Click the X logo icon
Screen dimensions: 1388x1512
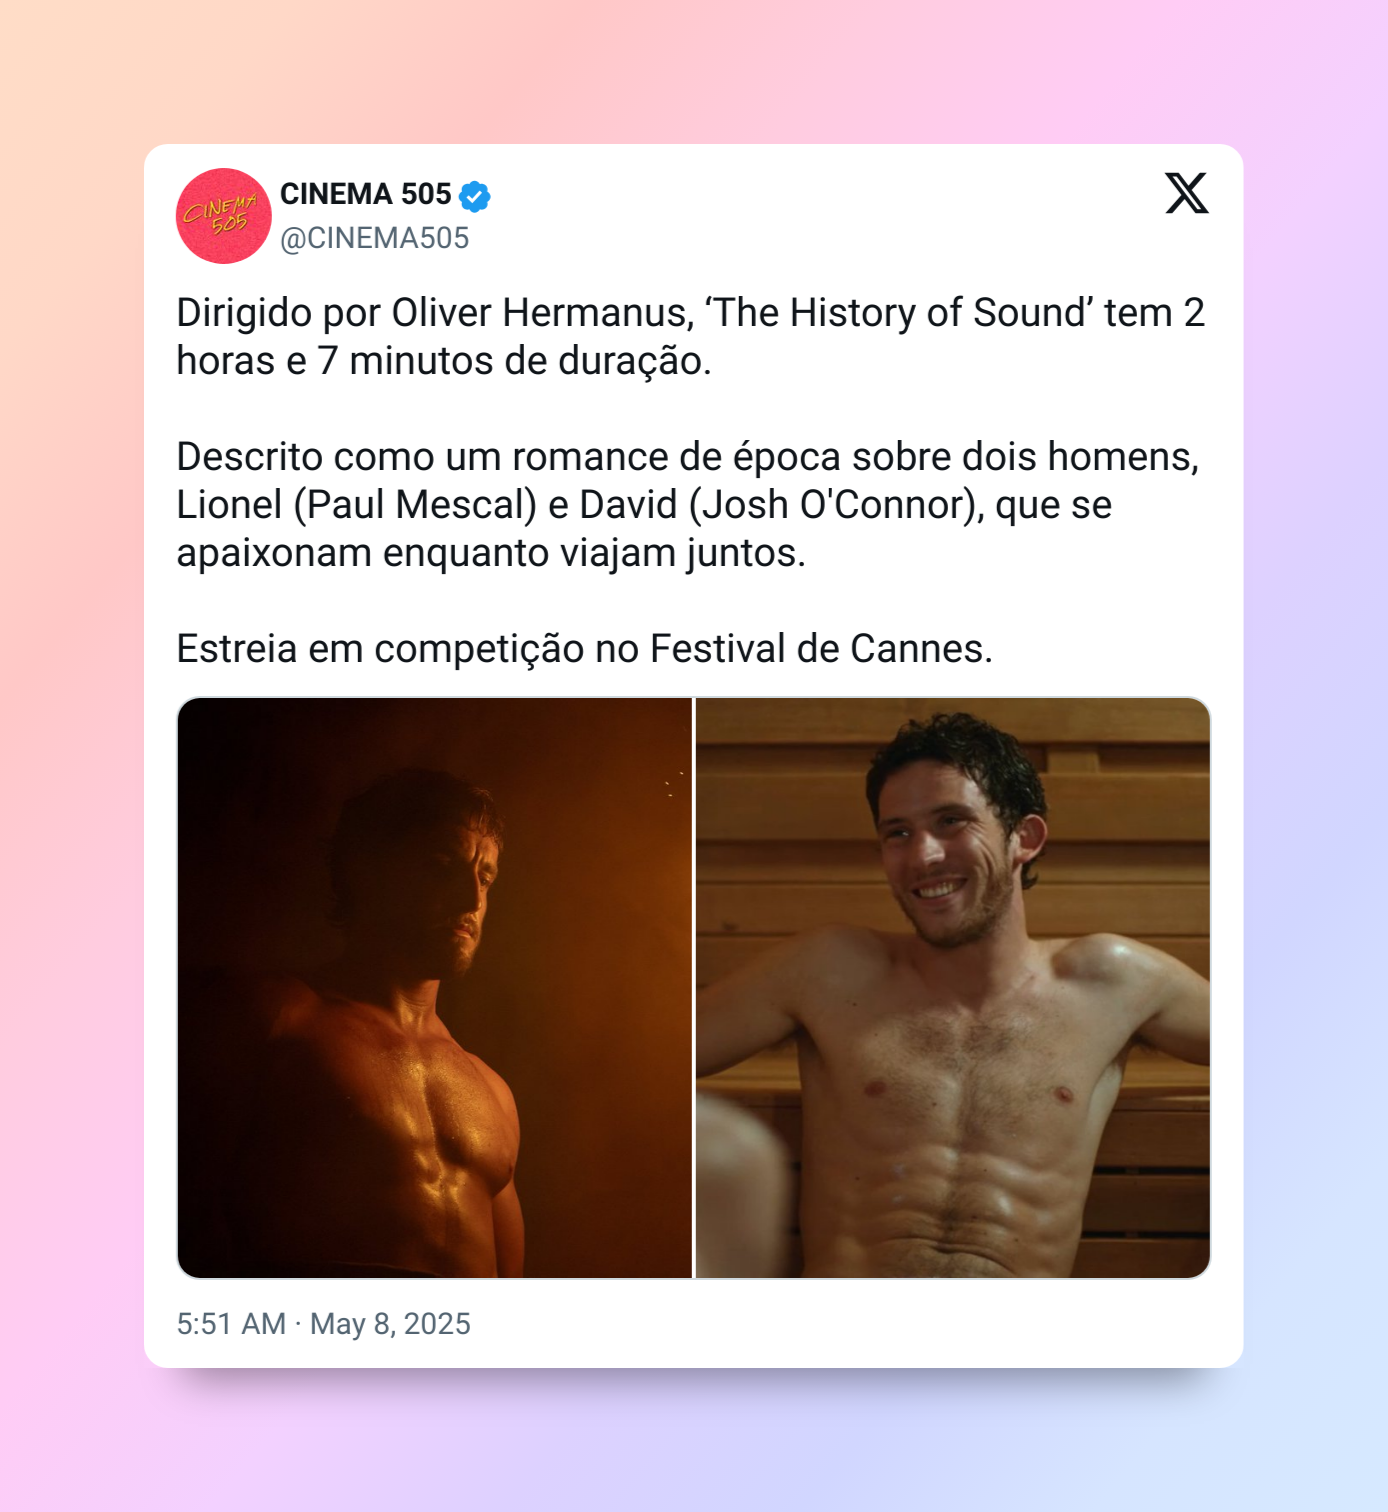point(1187,193)
